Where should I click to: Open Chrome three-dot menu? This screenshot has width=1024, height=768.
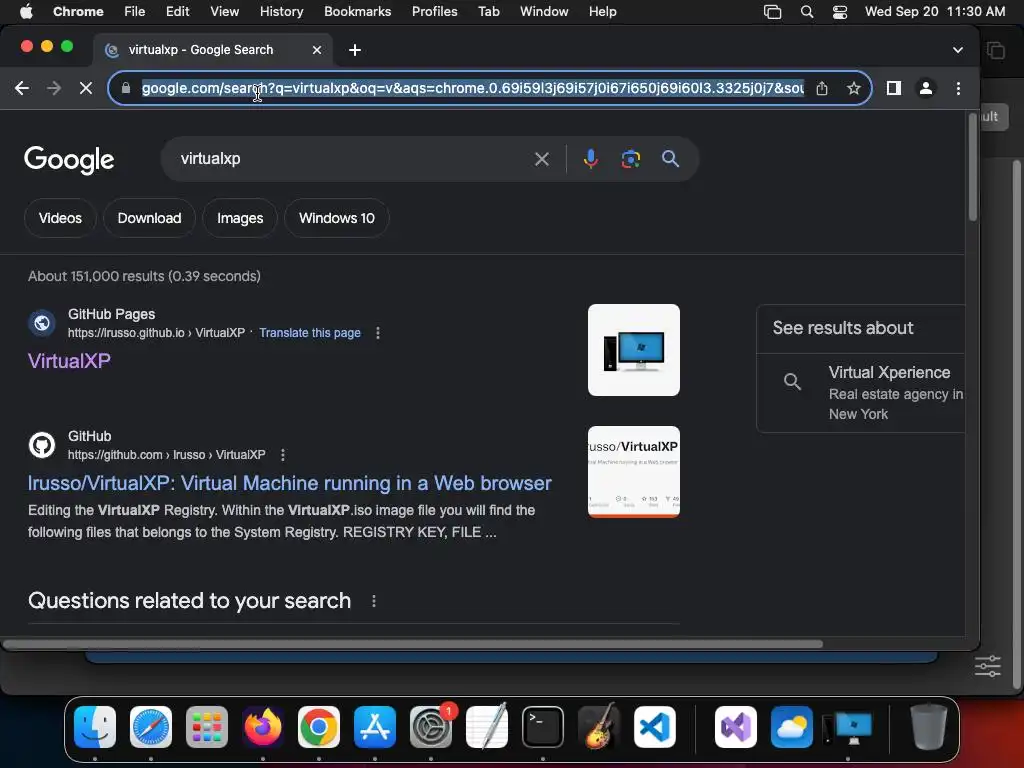click(x=958, y=88)
